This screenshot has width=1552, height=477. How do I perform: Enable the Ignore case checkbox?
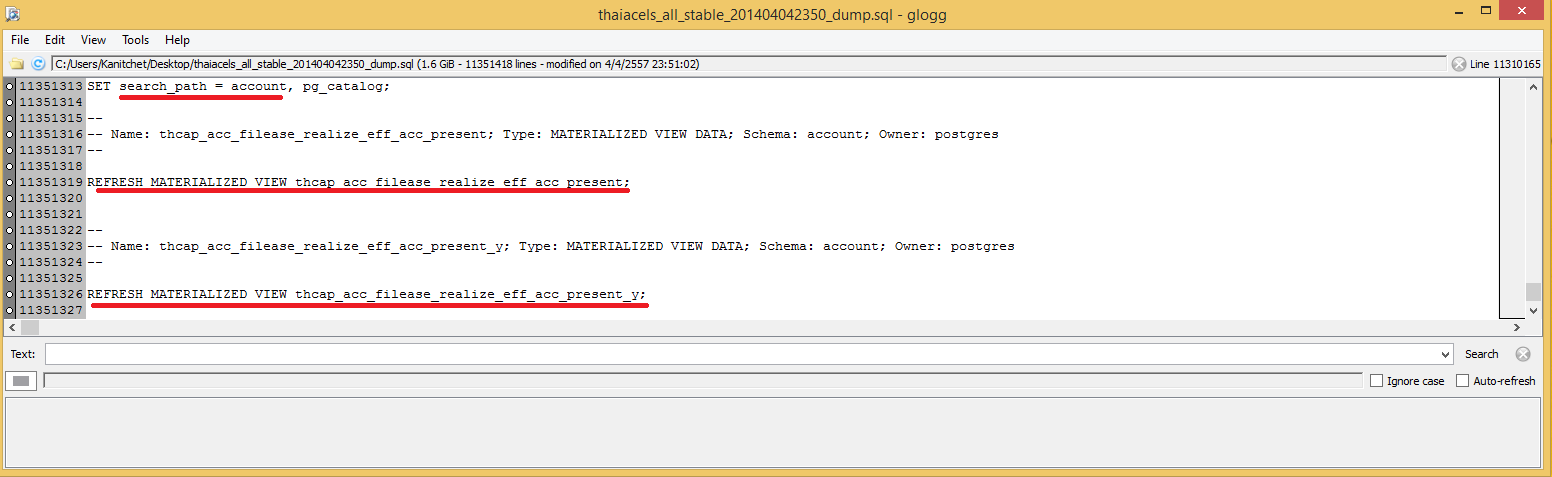[x=1377, y=381]
